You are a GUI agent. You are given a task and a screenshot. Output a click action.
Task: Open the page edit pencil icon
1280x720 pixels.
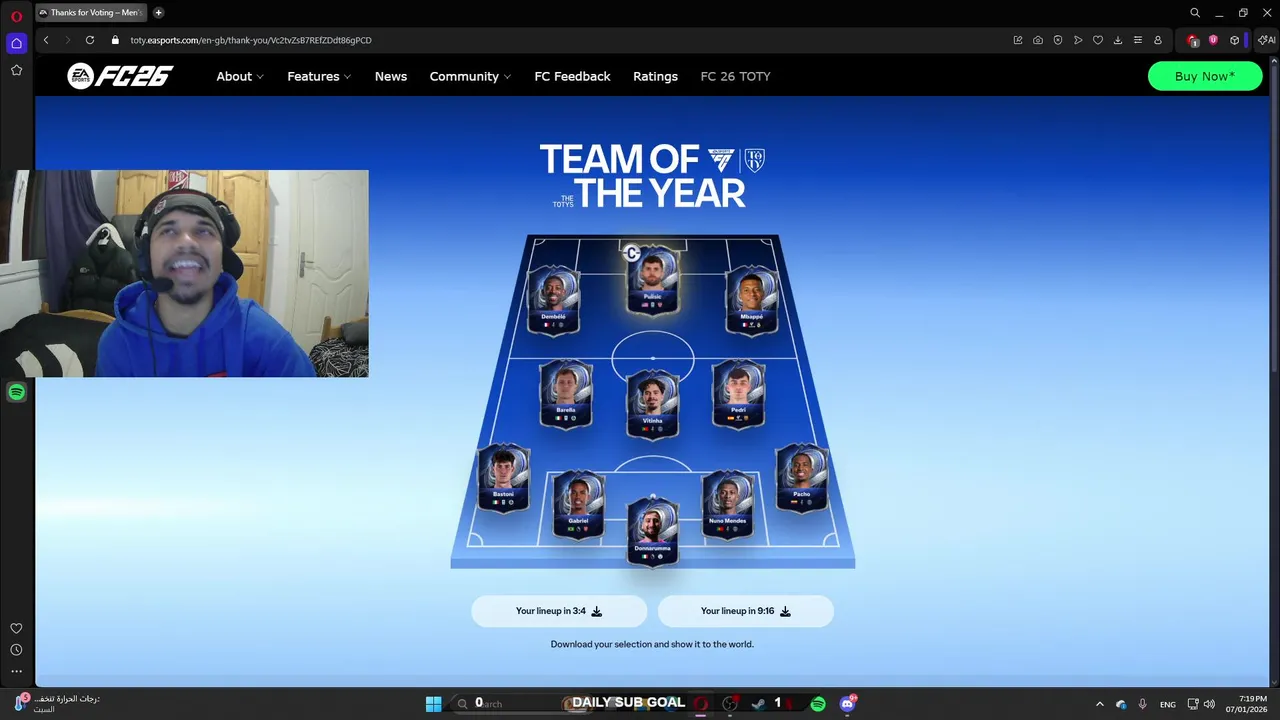(1018, 40)
